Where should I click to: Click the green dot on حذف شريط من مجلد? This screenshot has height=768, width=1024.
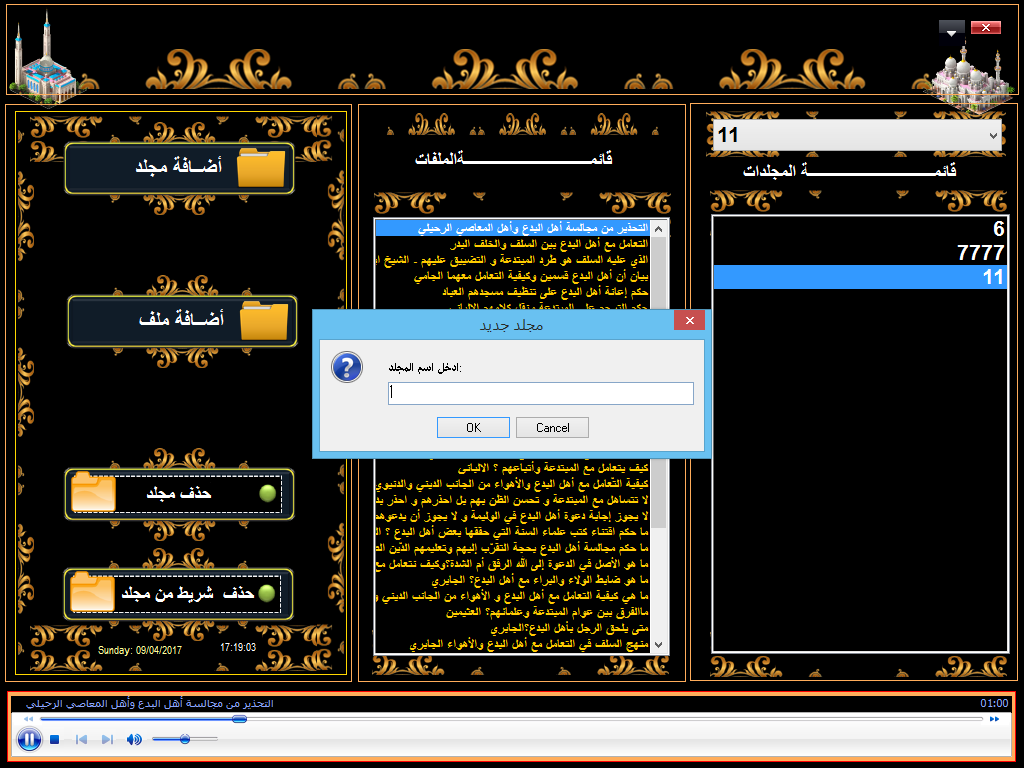pyautogui.click(x=266, y=594)
